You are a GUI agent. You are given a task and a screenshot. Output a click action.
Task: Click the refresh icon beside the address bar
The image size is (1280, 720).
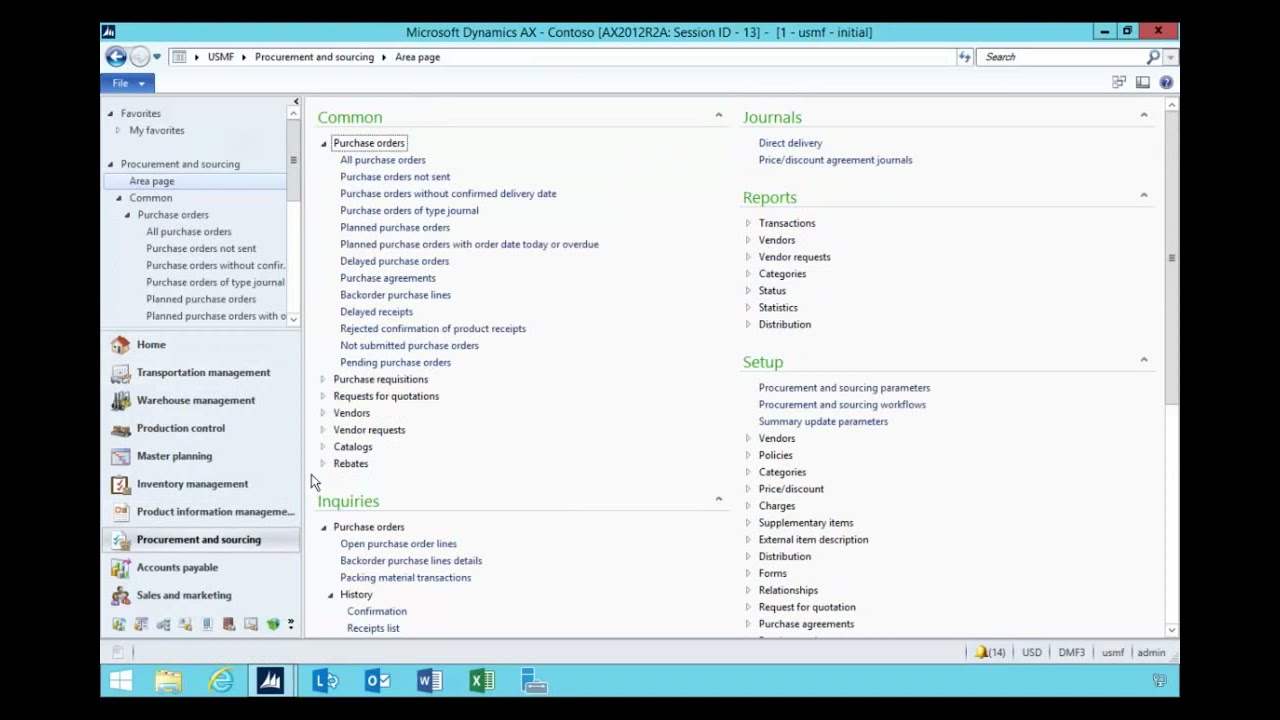tap(965, 57)
